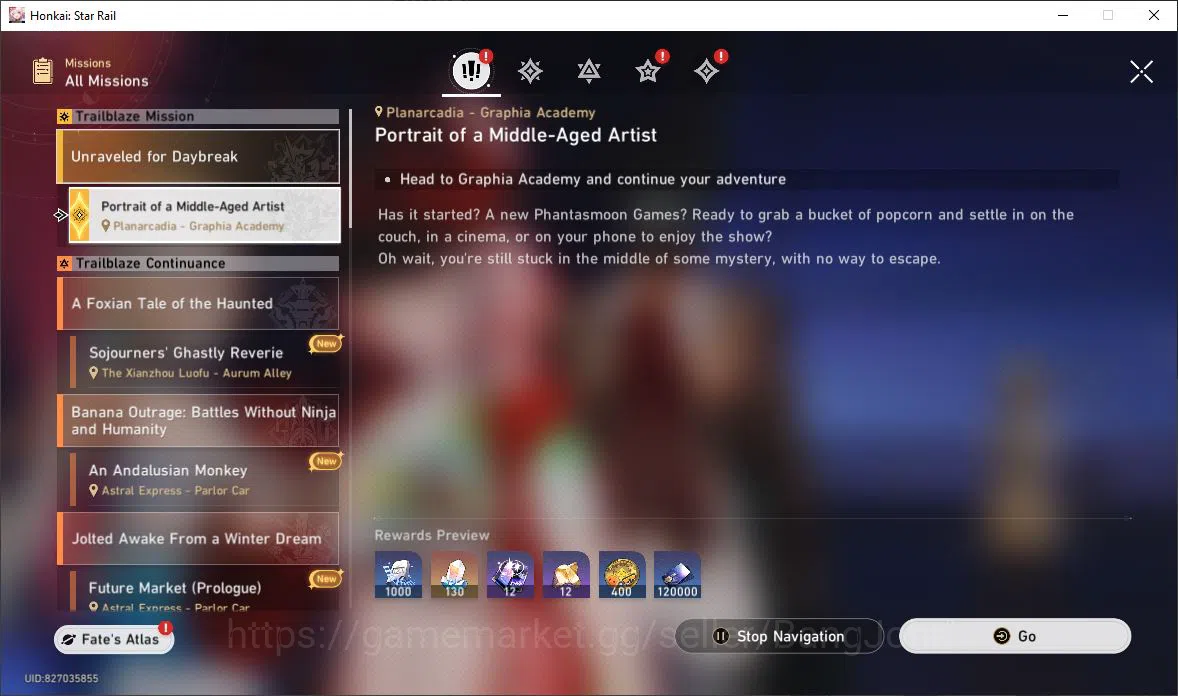Open Future Market (Prologue) mission
Image resolution: width=1178 pixels, height=696 pixels.
(x=204, y=591)
